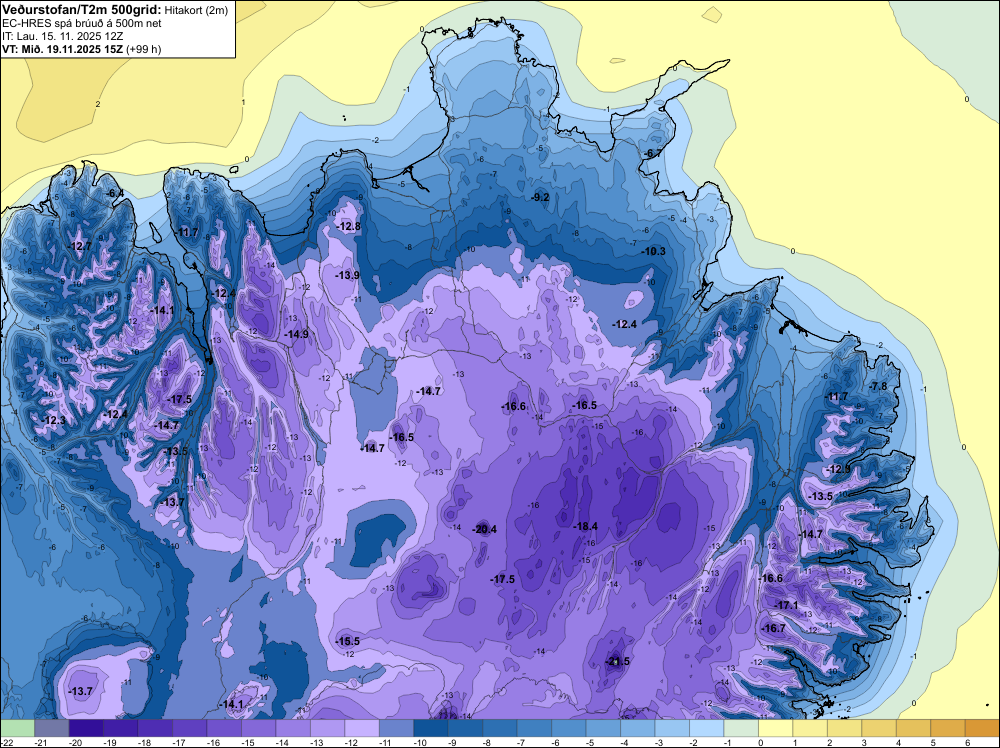1000x748 pixels.
Task: Click the map title 'Veðurstofan/T2m 500grid:'
Action: (82, 10)
